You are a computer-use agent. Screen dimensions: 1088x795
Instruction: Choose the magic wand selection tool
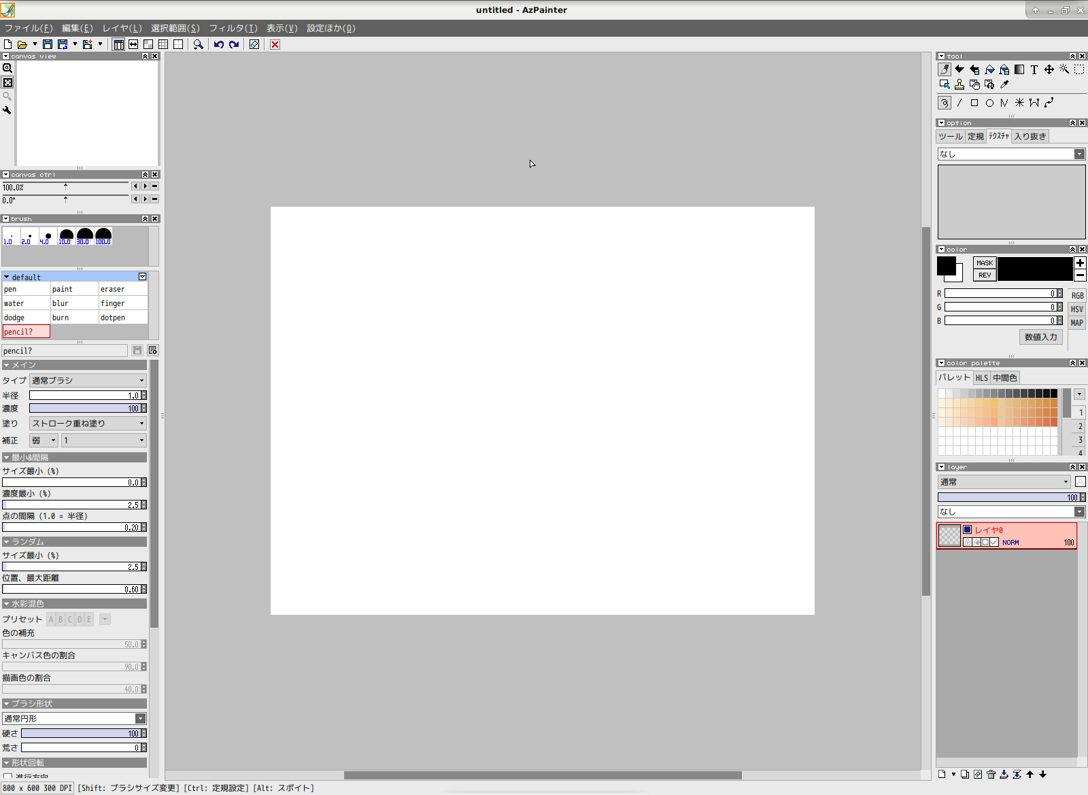[1064, 70]
